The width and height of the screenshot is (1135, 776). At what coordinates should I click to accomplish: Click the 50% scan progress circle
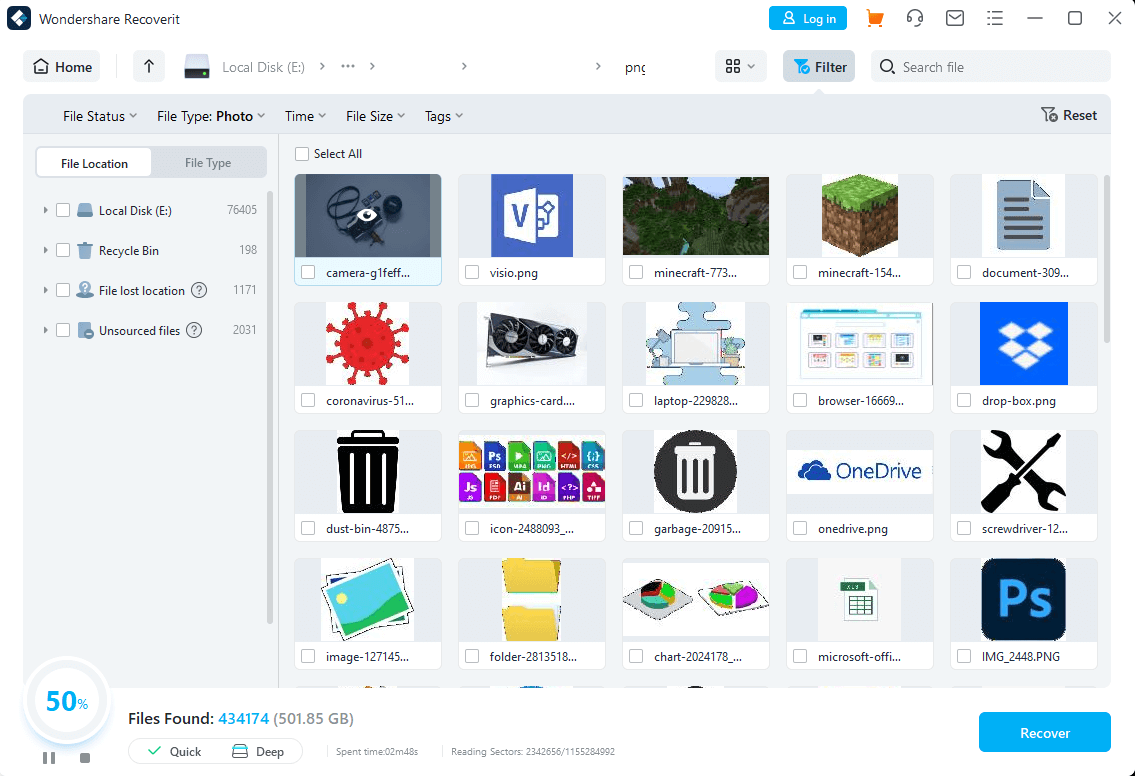[x=67, y=701]
